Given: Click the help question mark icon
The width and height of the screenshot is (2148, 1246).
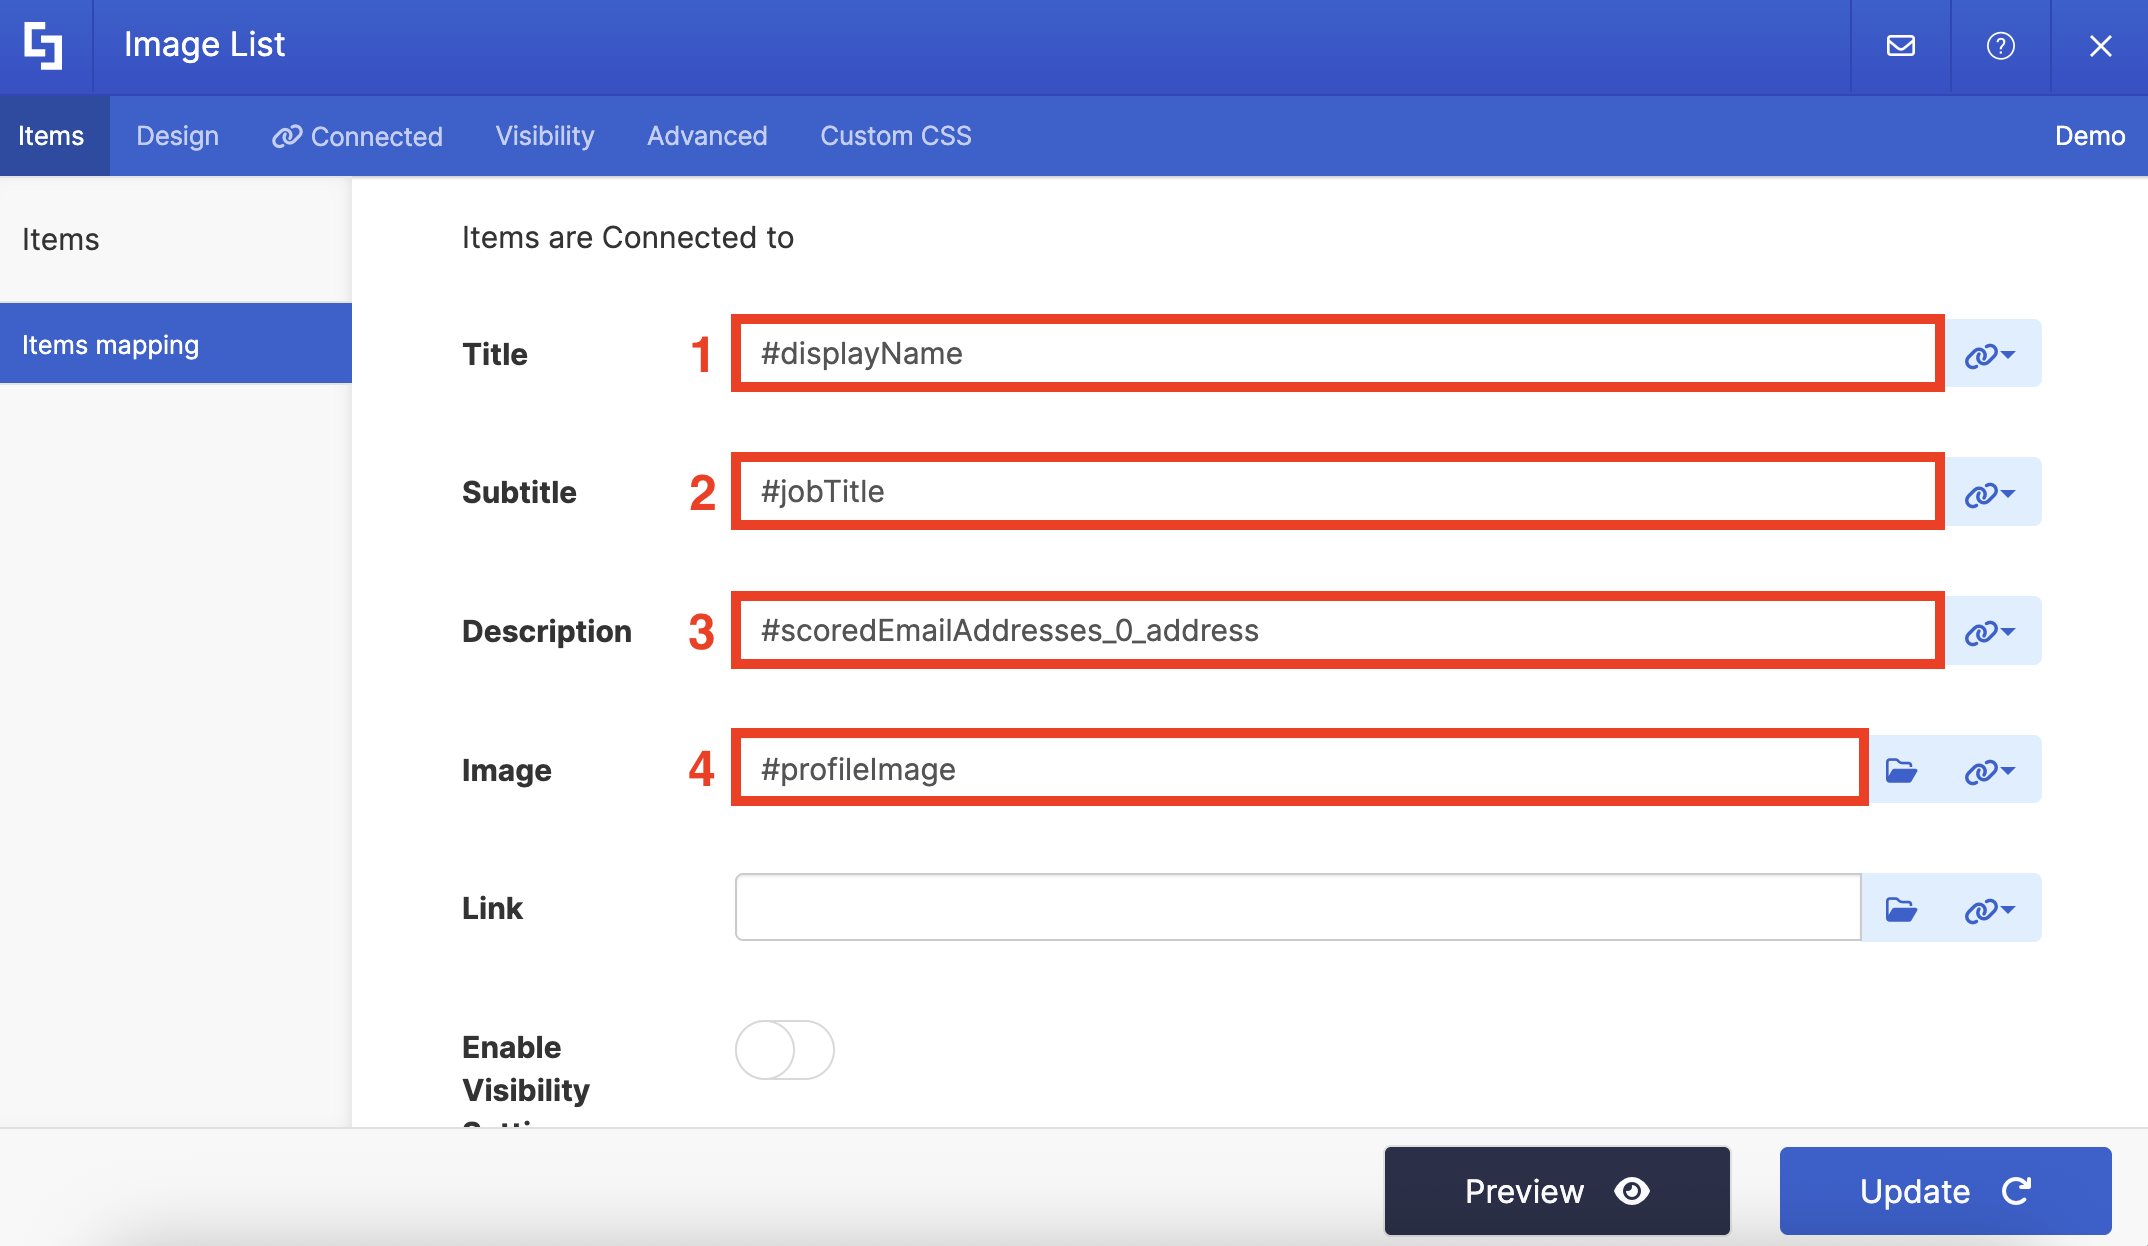Looking at the screenshot, I should pyautogui.click(x=2000, y=46).
